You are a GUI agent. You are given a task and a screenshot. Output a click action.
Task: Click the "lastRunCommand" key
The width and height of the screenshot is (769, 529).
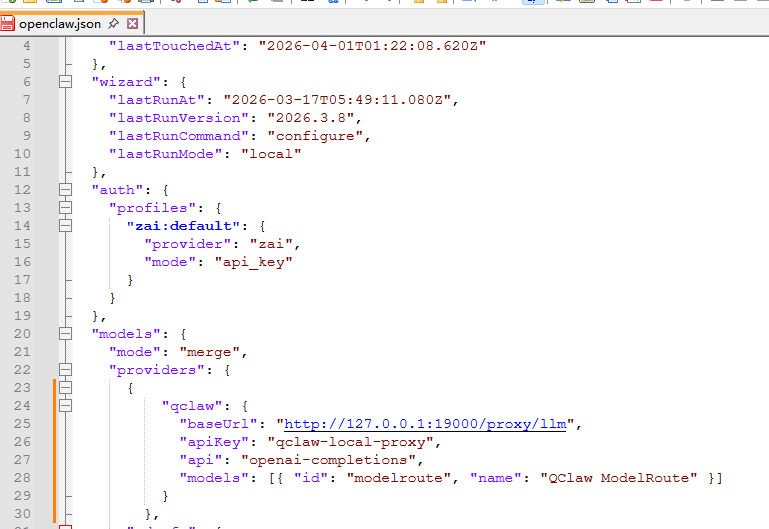(179, 135)
